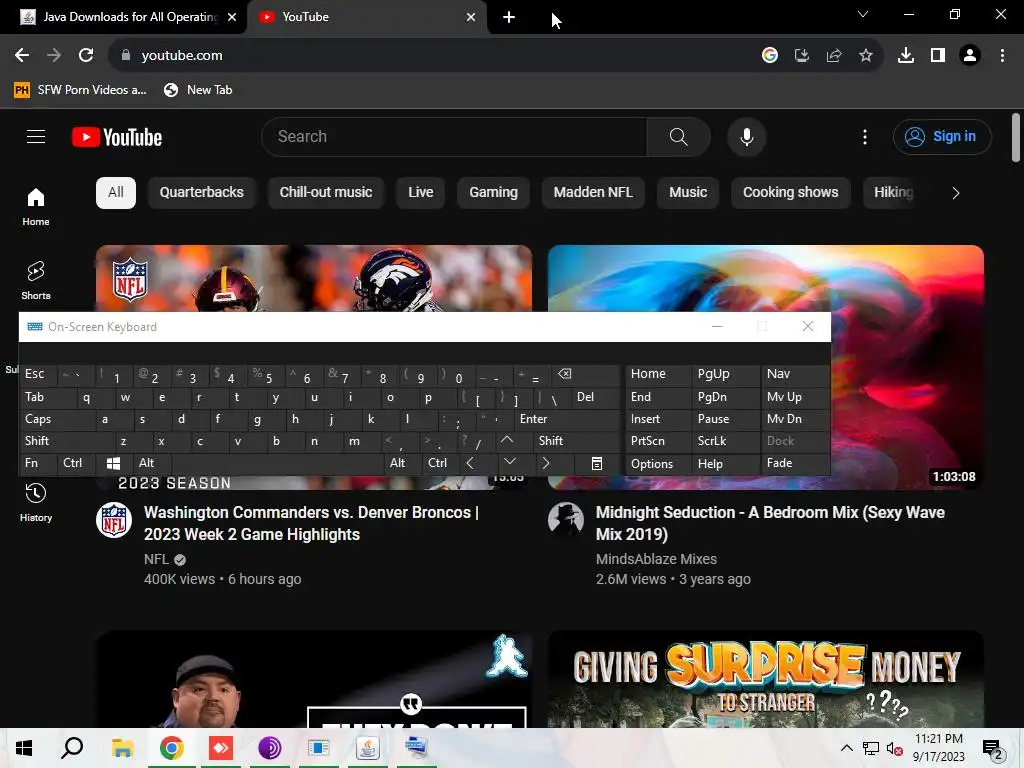Open Chrome three-dot menu
Viewport: 1024px width, 768px height.
point(1002,56)
